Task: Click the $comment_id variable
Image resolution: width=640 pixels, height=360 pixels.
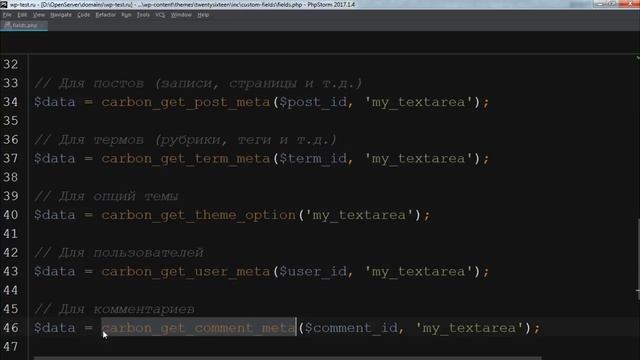Action: point(351,328)
